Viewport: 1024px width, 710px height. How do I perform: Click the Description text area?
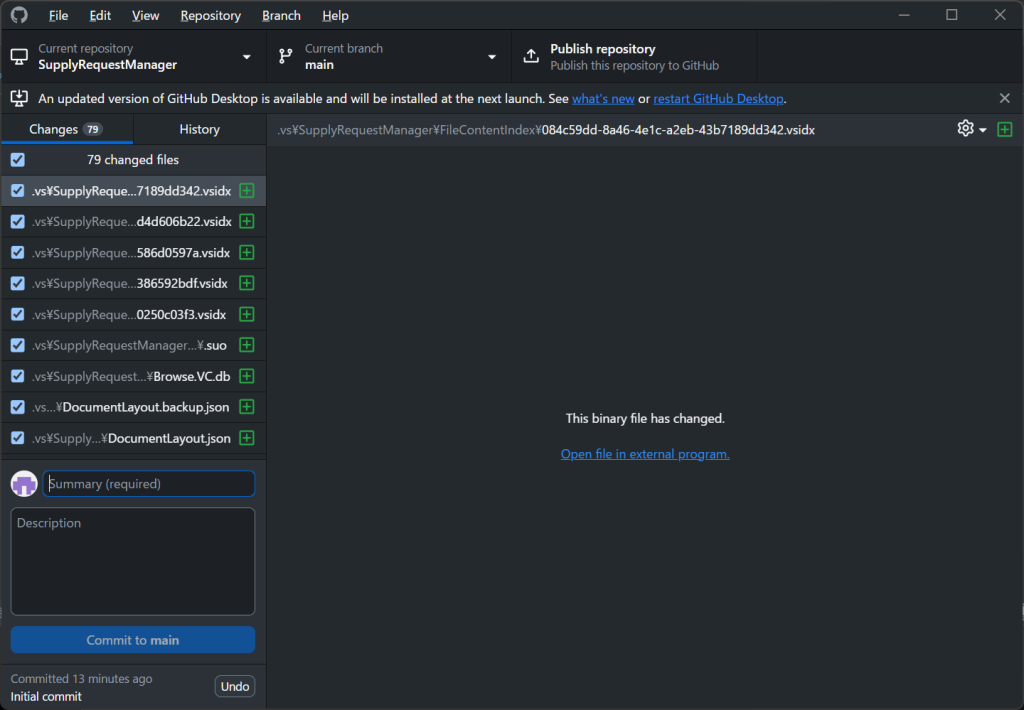tap(133, 561)
